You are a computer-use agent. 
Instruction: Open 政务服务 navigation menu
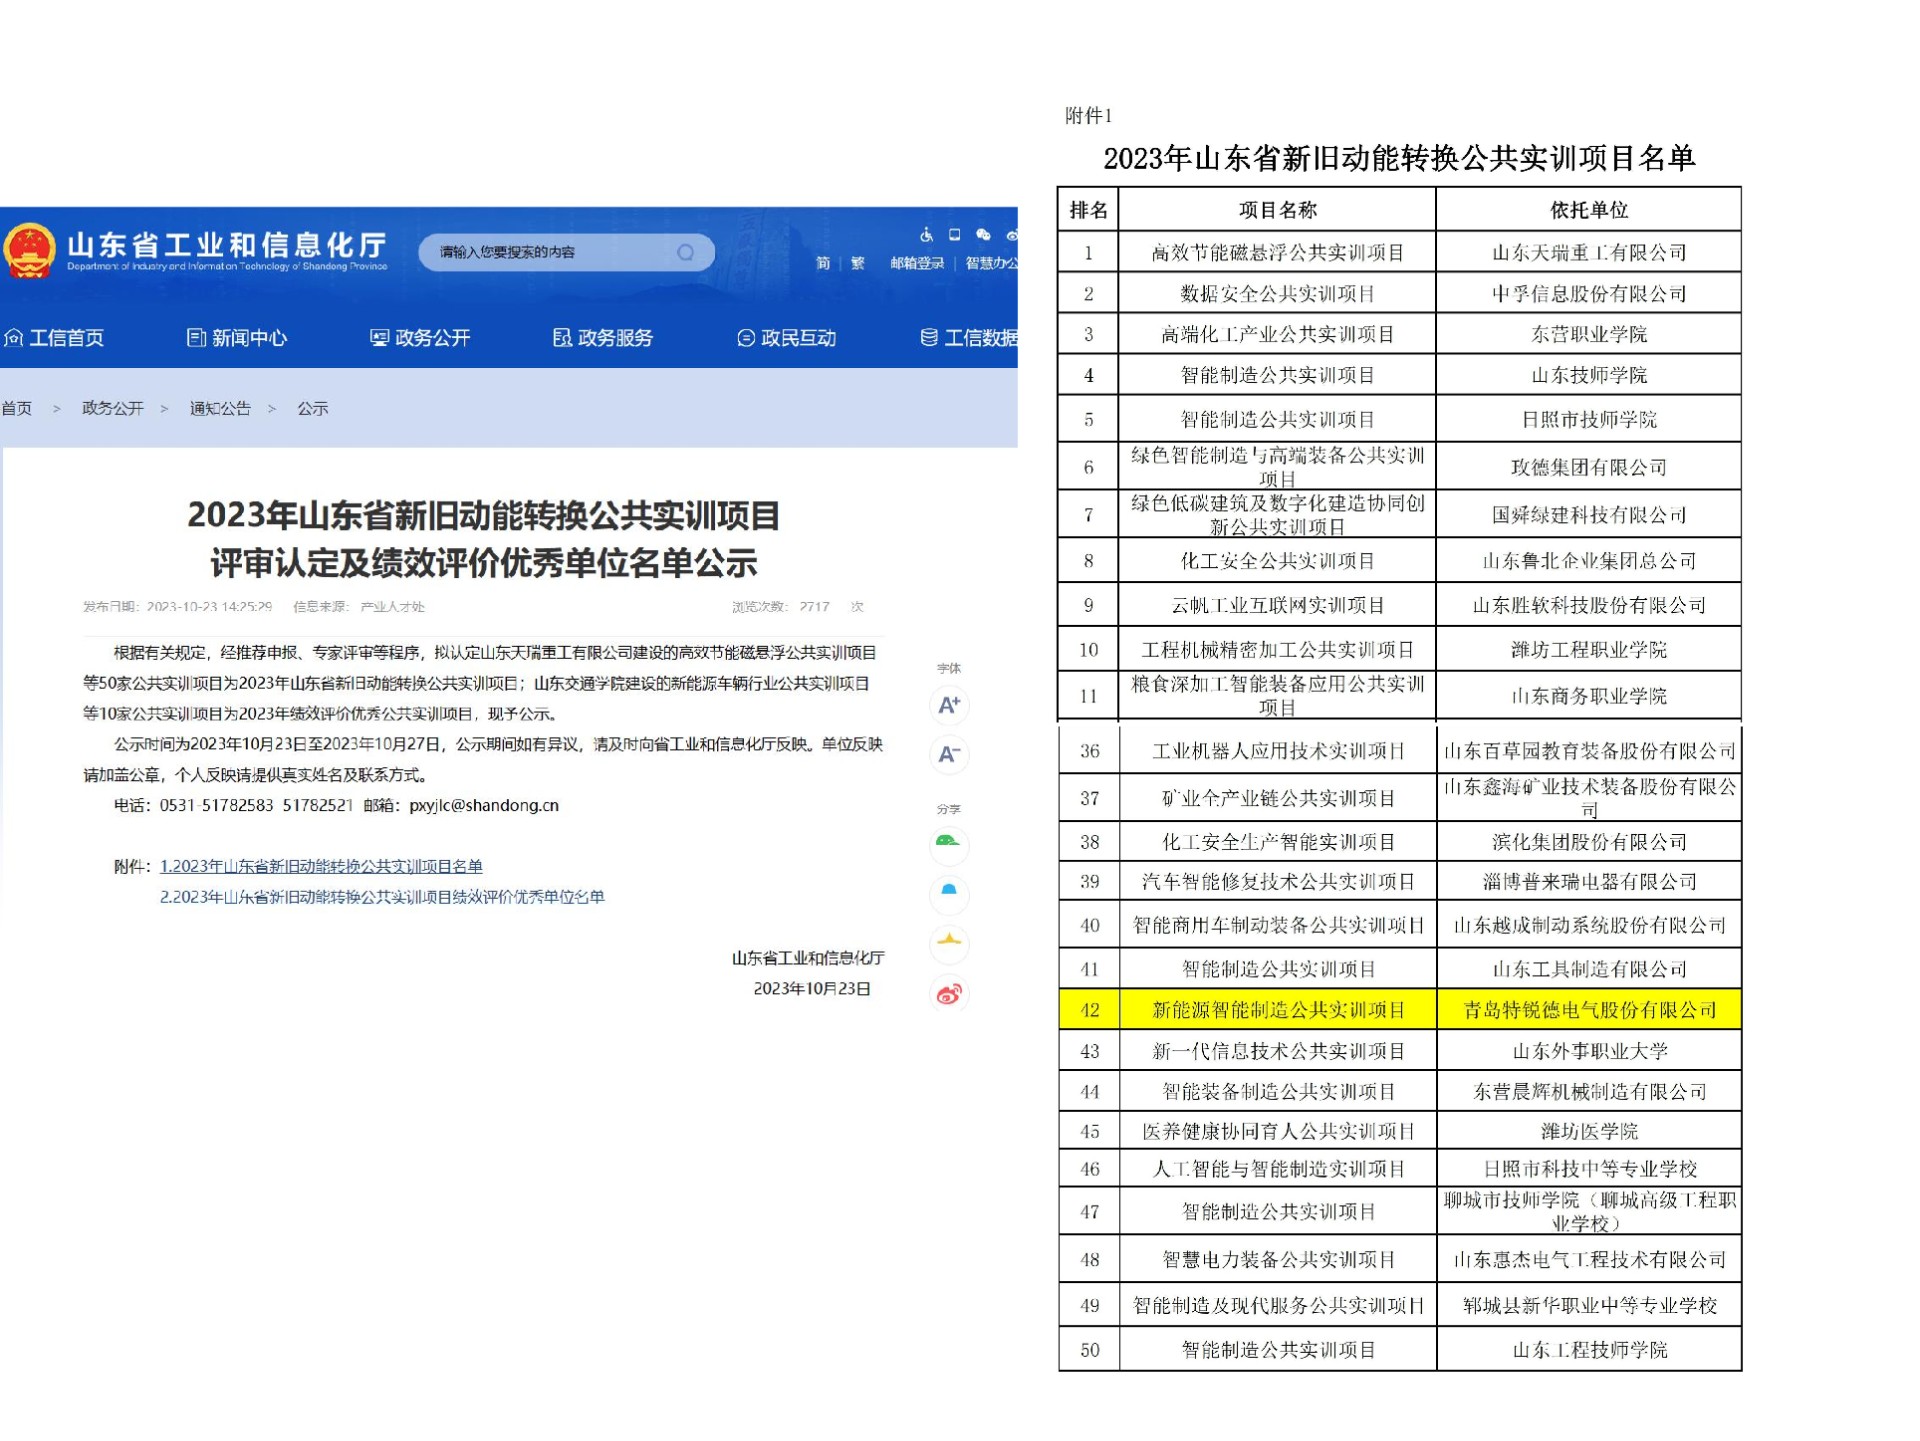coord(603,338)
